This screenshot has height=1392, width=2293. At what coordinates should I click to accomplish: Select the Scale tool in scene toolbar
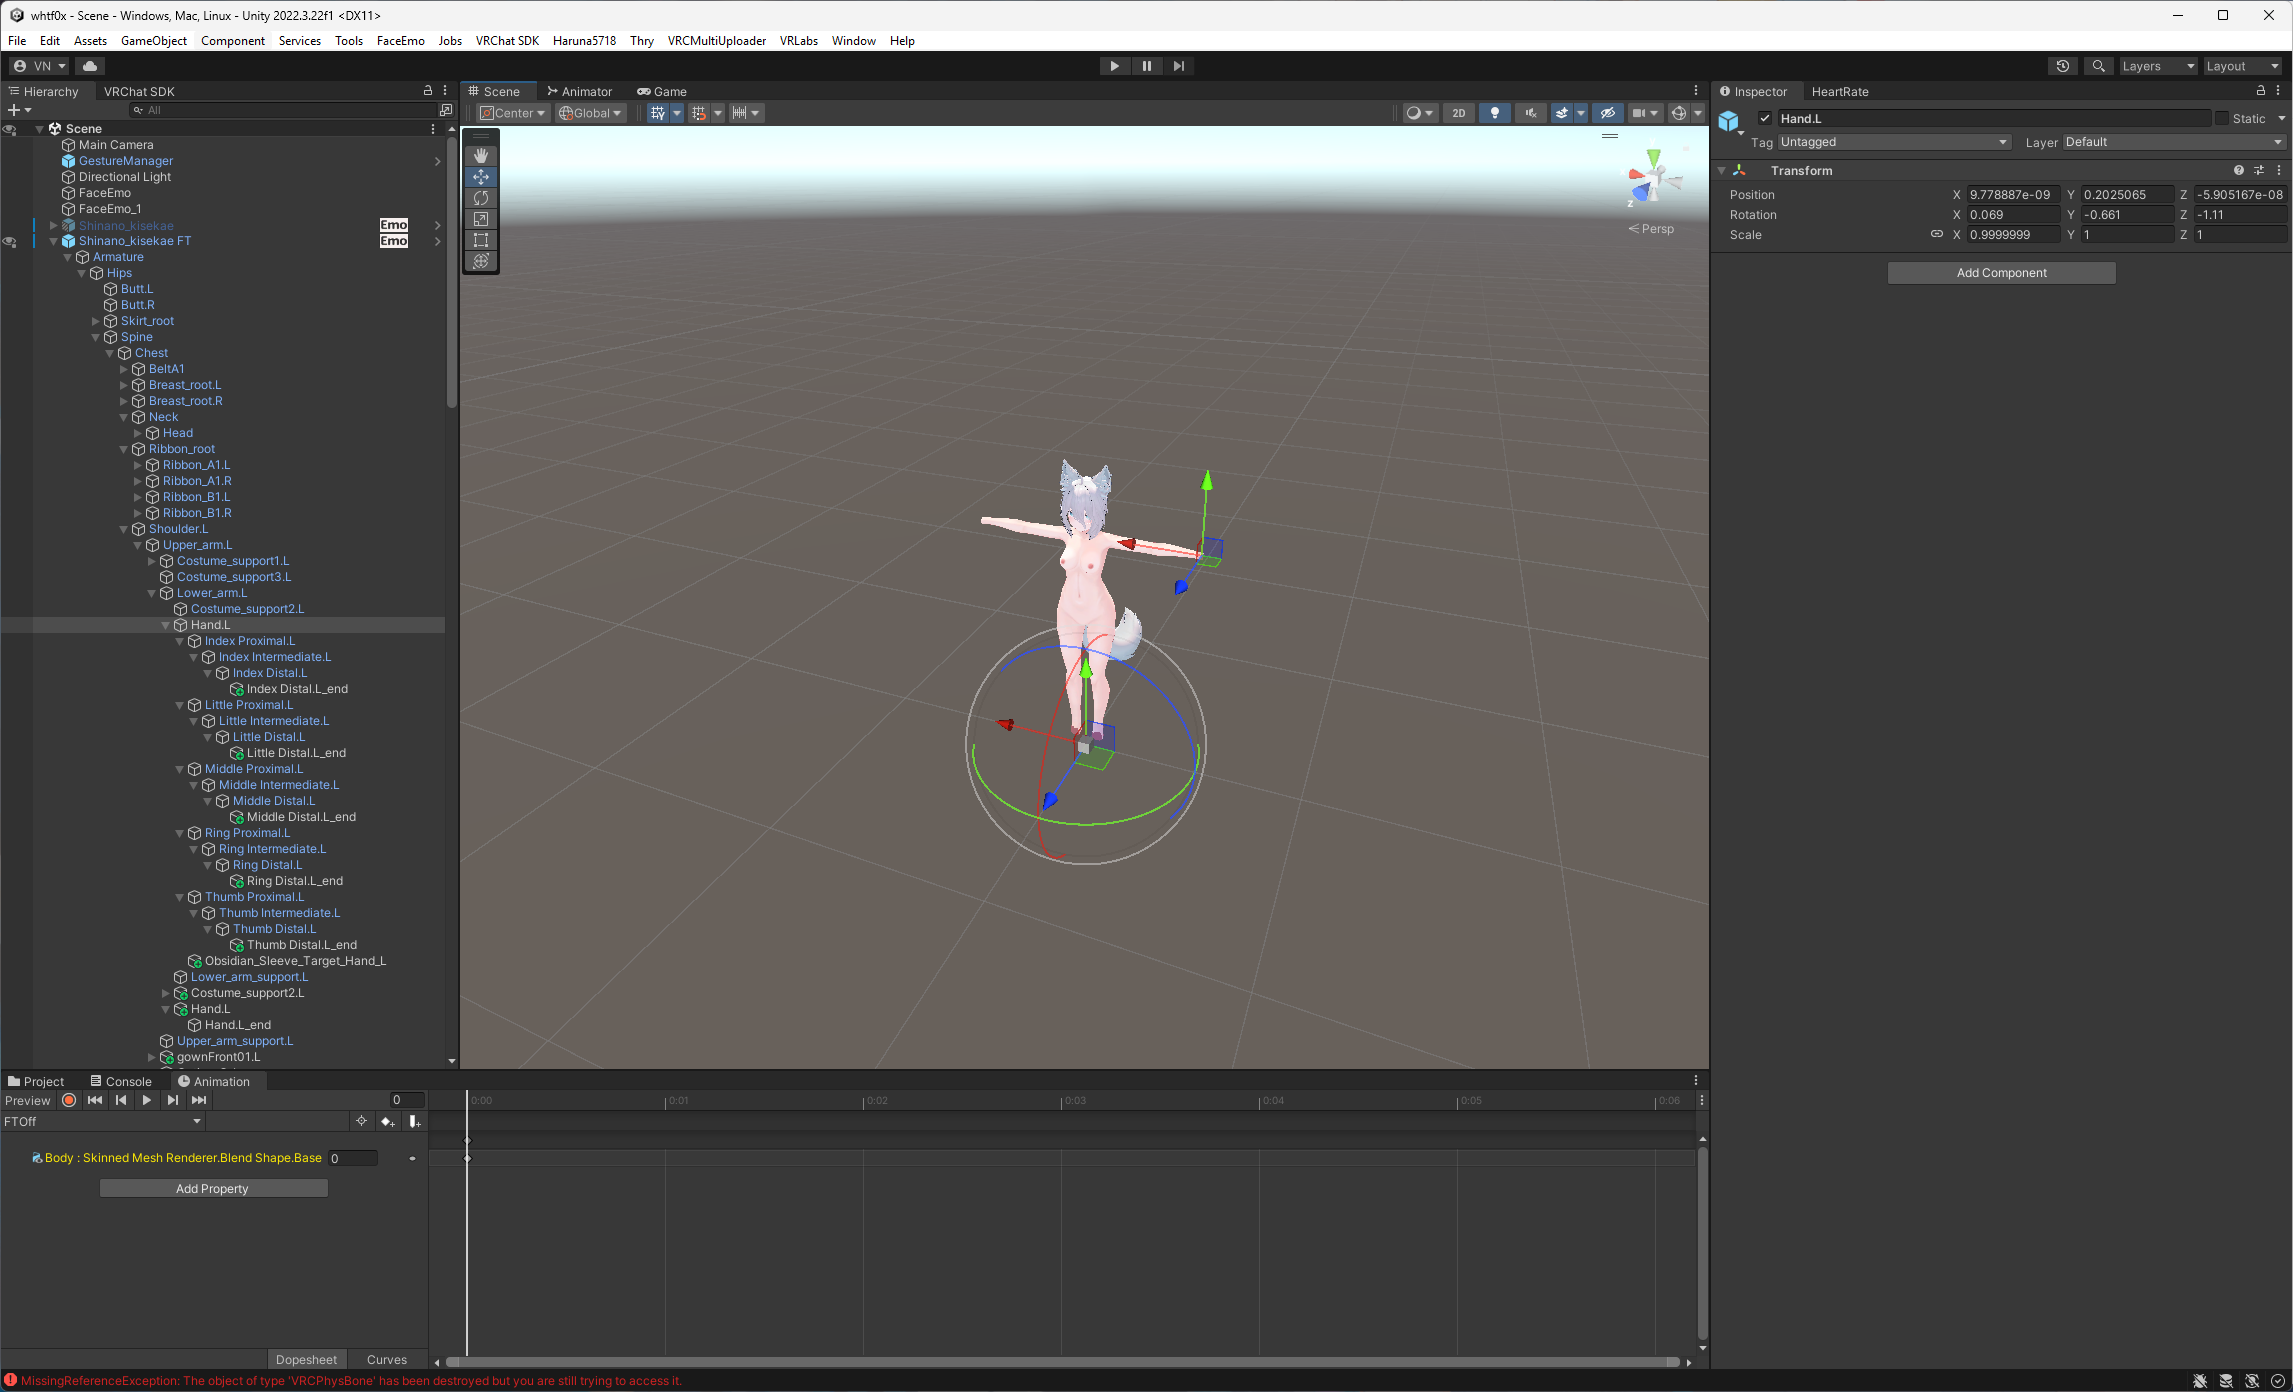point(481,219)
